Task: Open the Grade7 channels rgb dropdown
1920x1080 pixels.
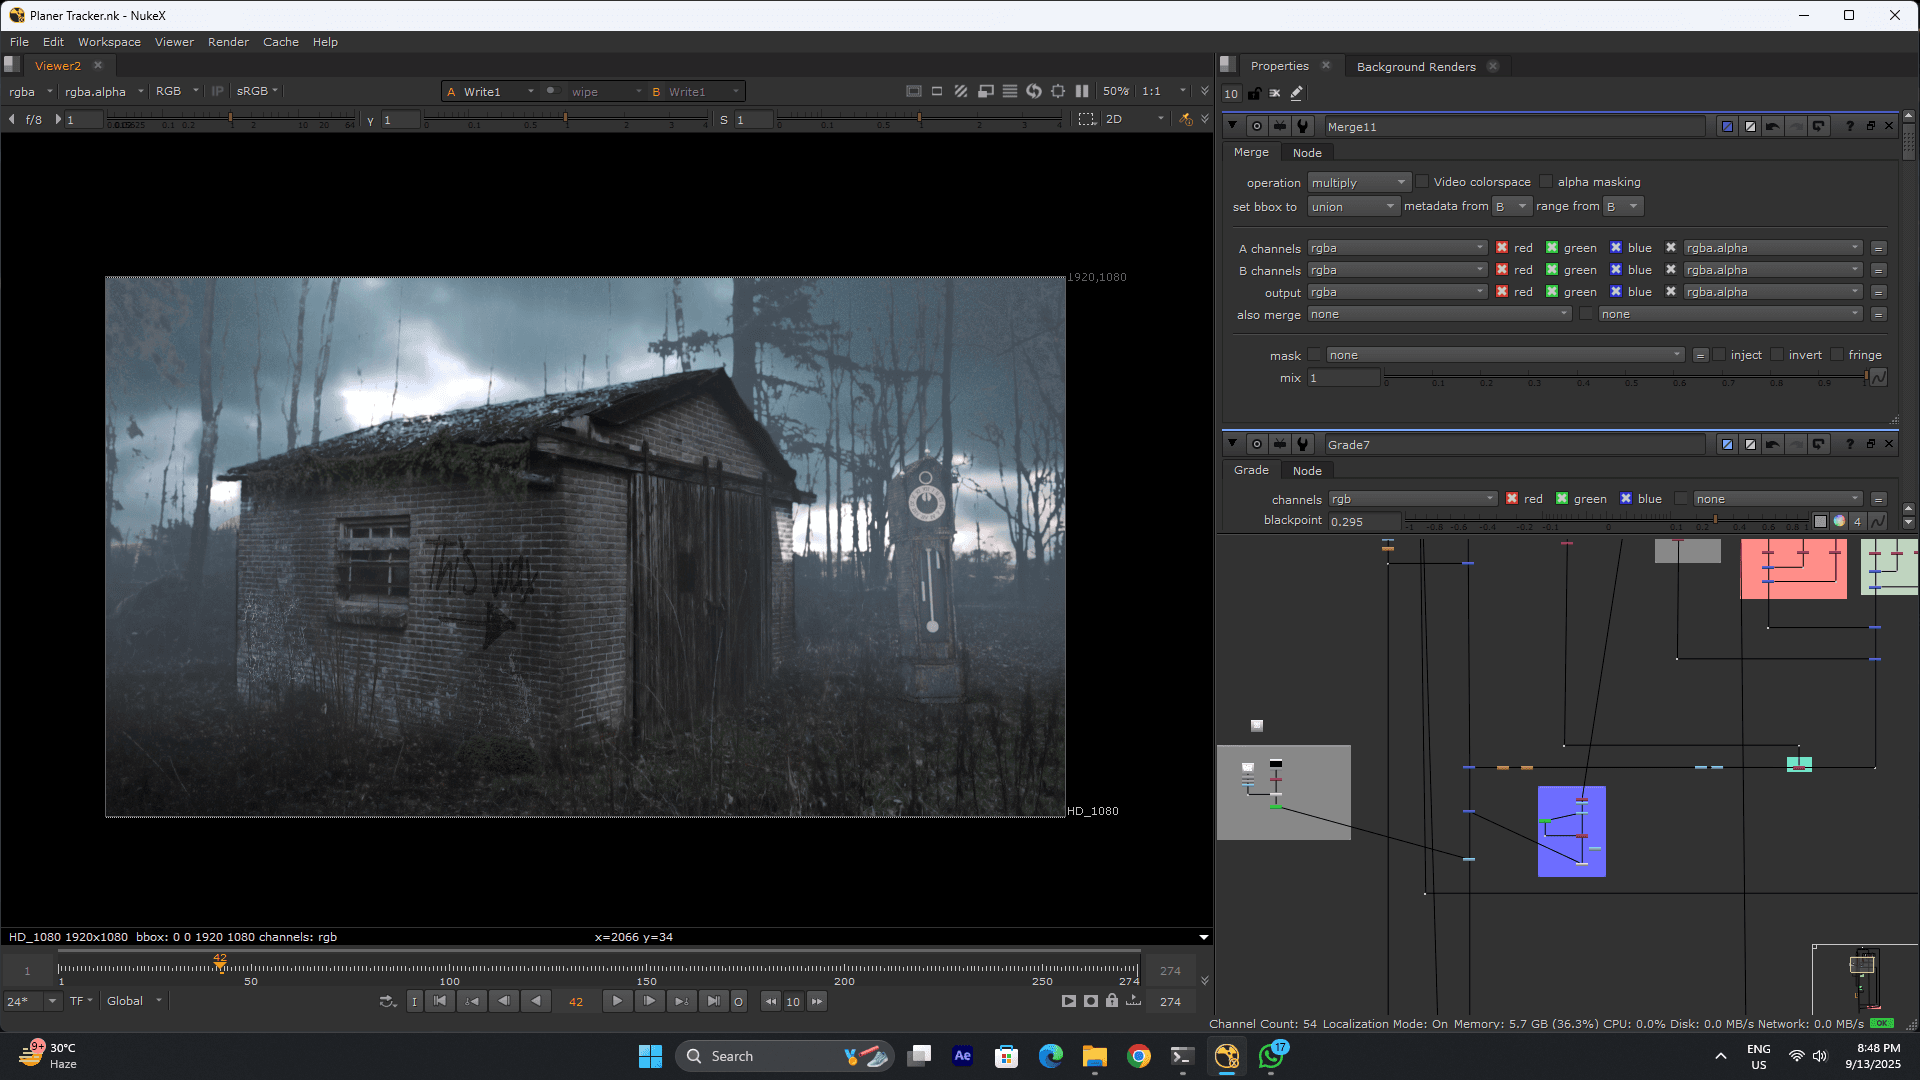Action: (x=1412, y=499)
